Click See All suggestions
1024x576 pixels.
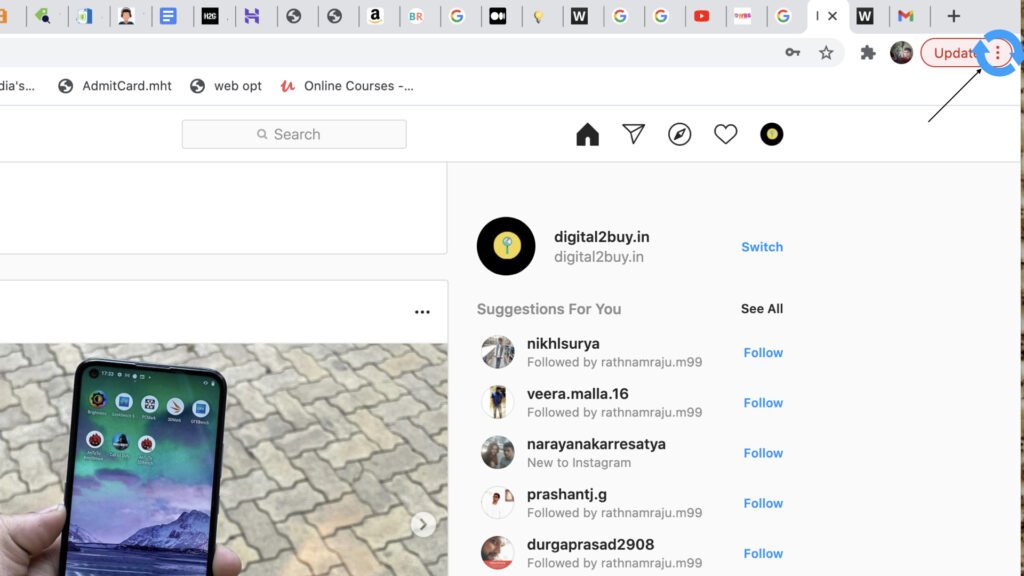point(761,309)
